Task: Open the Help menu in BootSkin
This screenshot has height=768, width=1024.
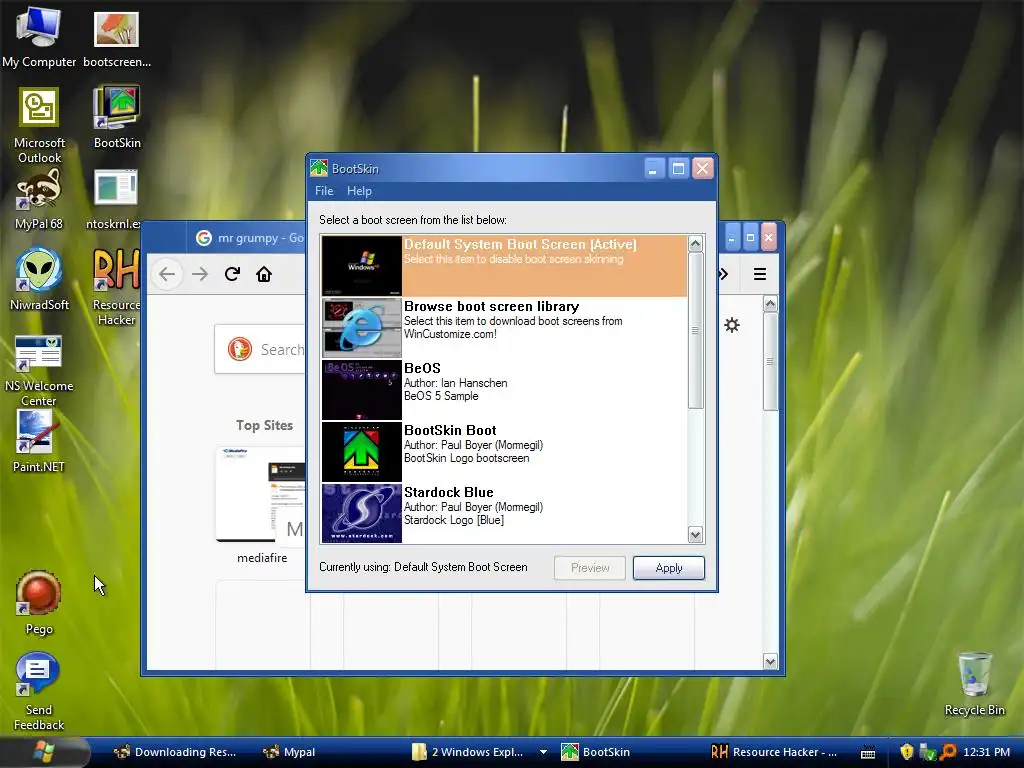Action: pyautogui.click(x=359, y=191)
